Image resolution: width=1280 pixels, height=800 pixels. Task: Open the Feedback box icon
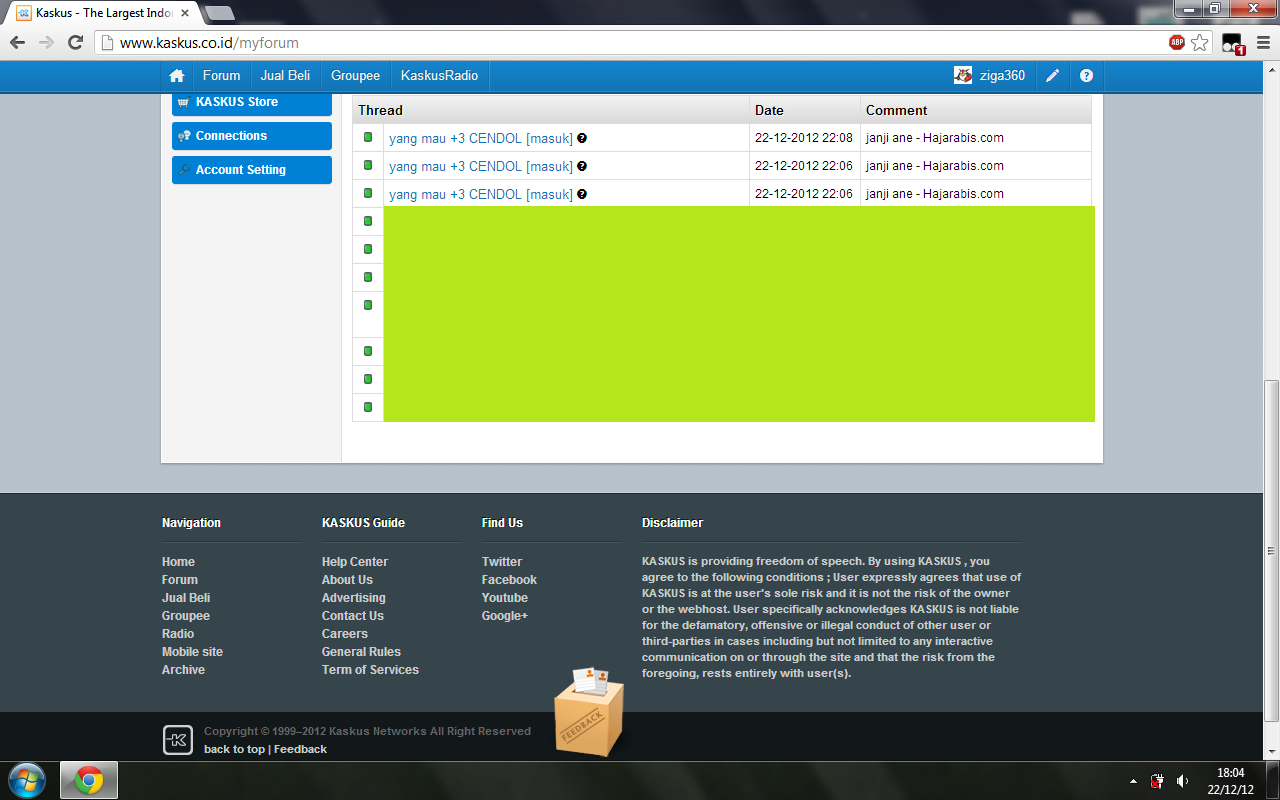tap(590, 711)
